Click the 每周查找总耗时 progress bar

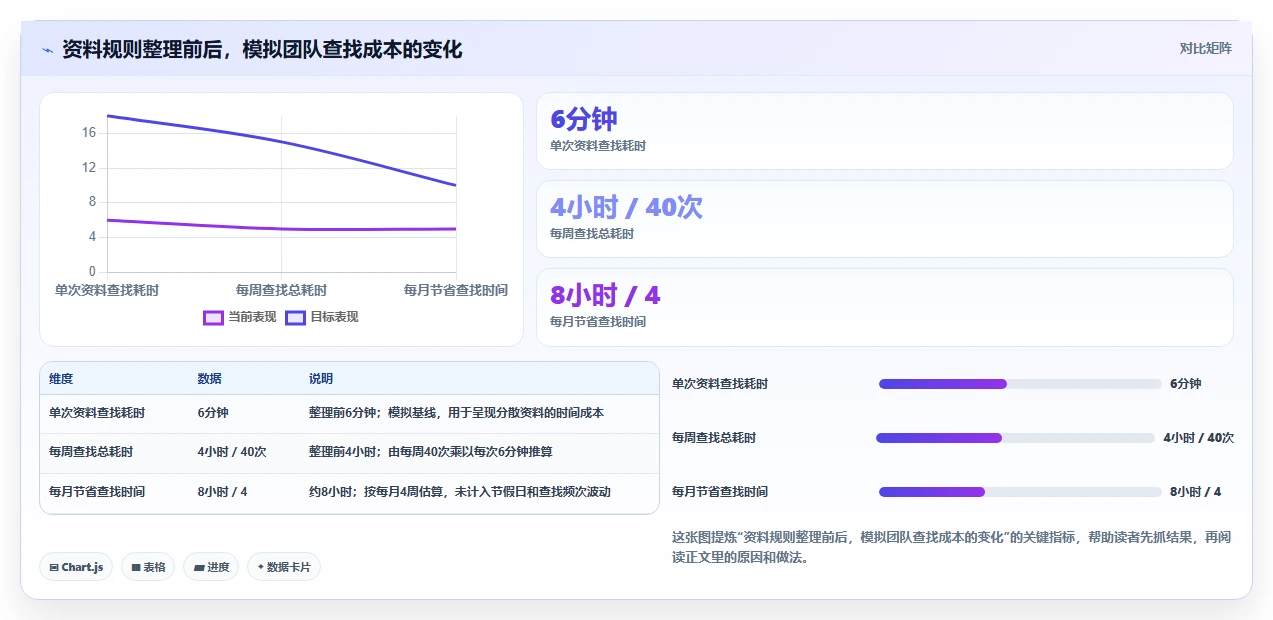point(1015,438)
